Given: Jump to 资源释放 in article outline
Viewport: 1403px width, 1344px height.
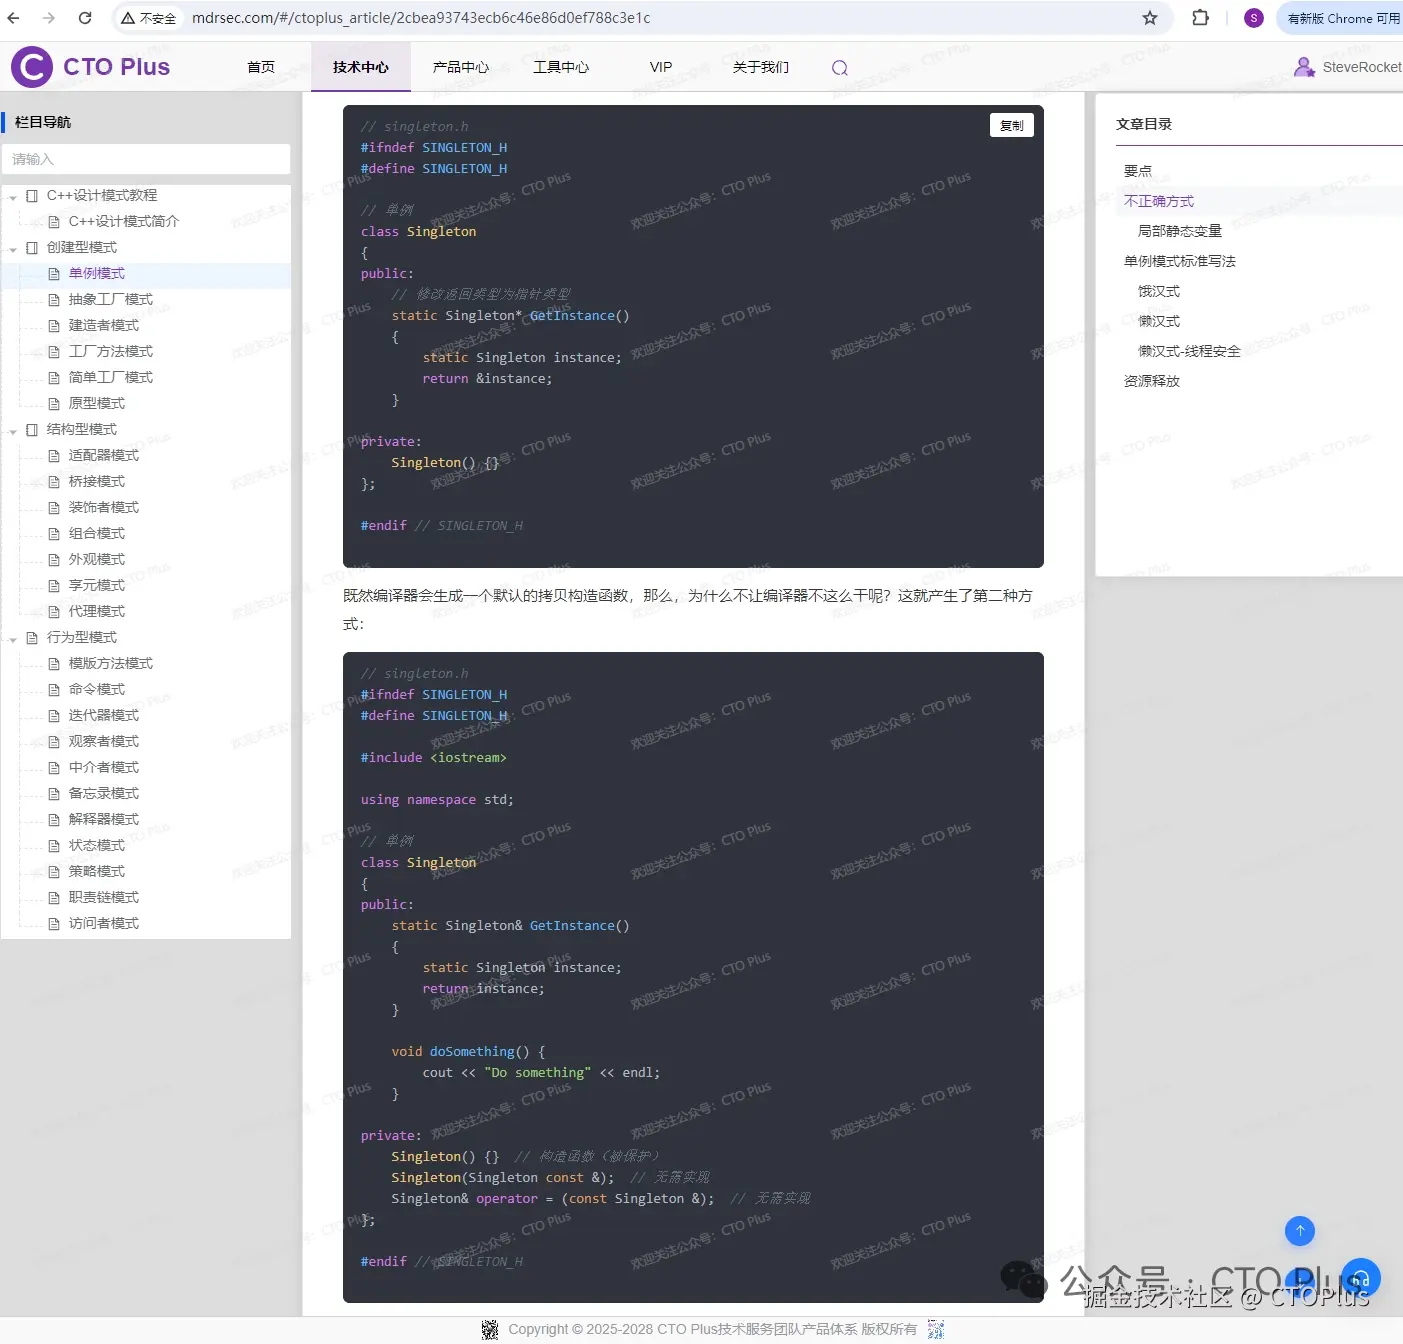Looking at the screenshot, I should [1150, 381].
